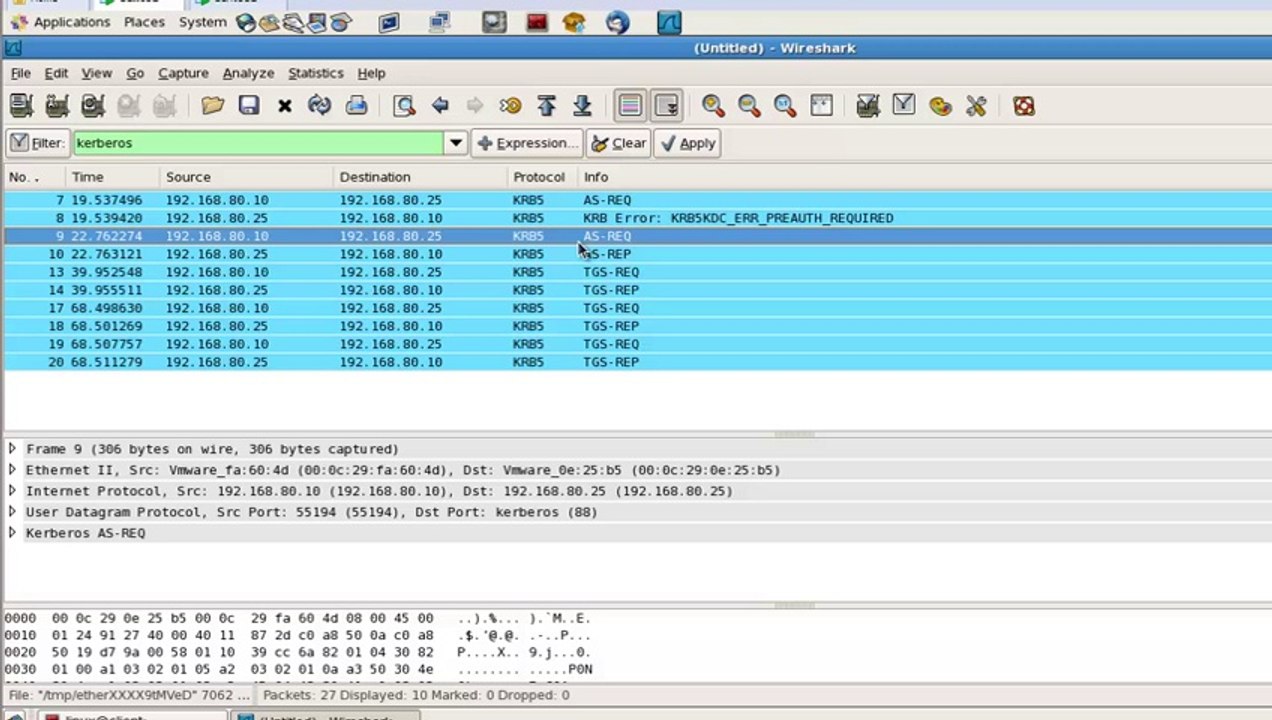Open the capture interfaces list icon

21,106
